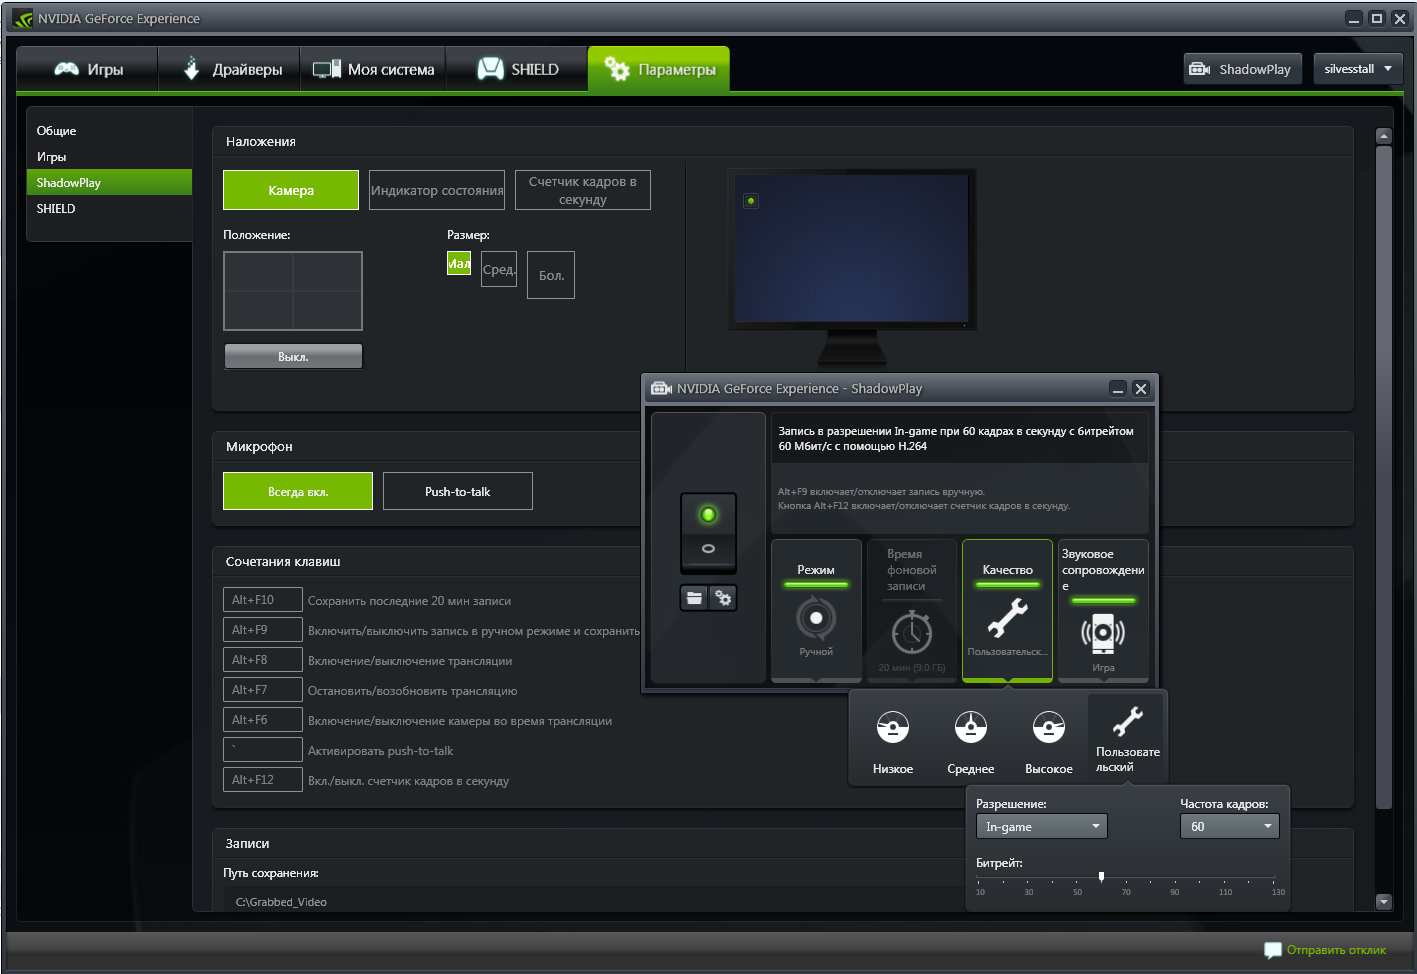Choose the medium camera size Сред
This screenshot has height=974, width=1417.
(499, 269)
